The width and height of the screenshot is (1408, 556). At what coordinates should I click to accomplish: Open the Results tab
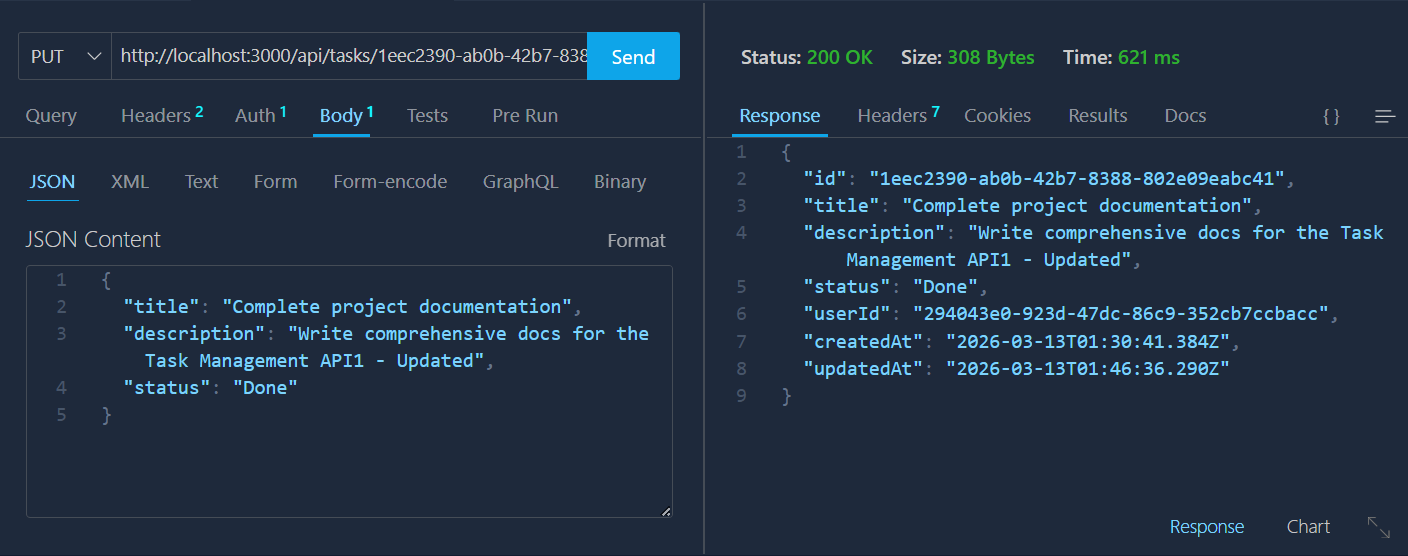click(x=1098, y=116)
